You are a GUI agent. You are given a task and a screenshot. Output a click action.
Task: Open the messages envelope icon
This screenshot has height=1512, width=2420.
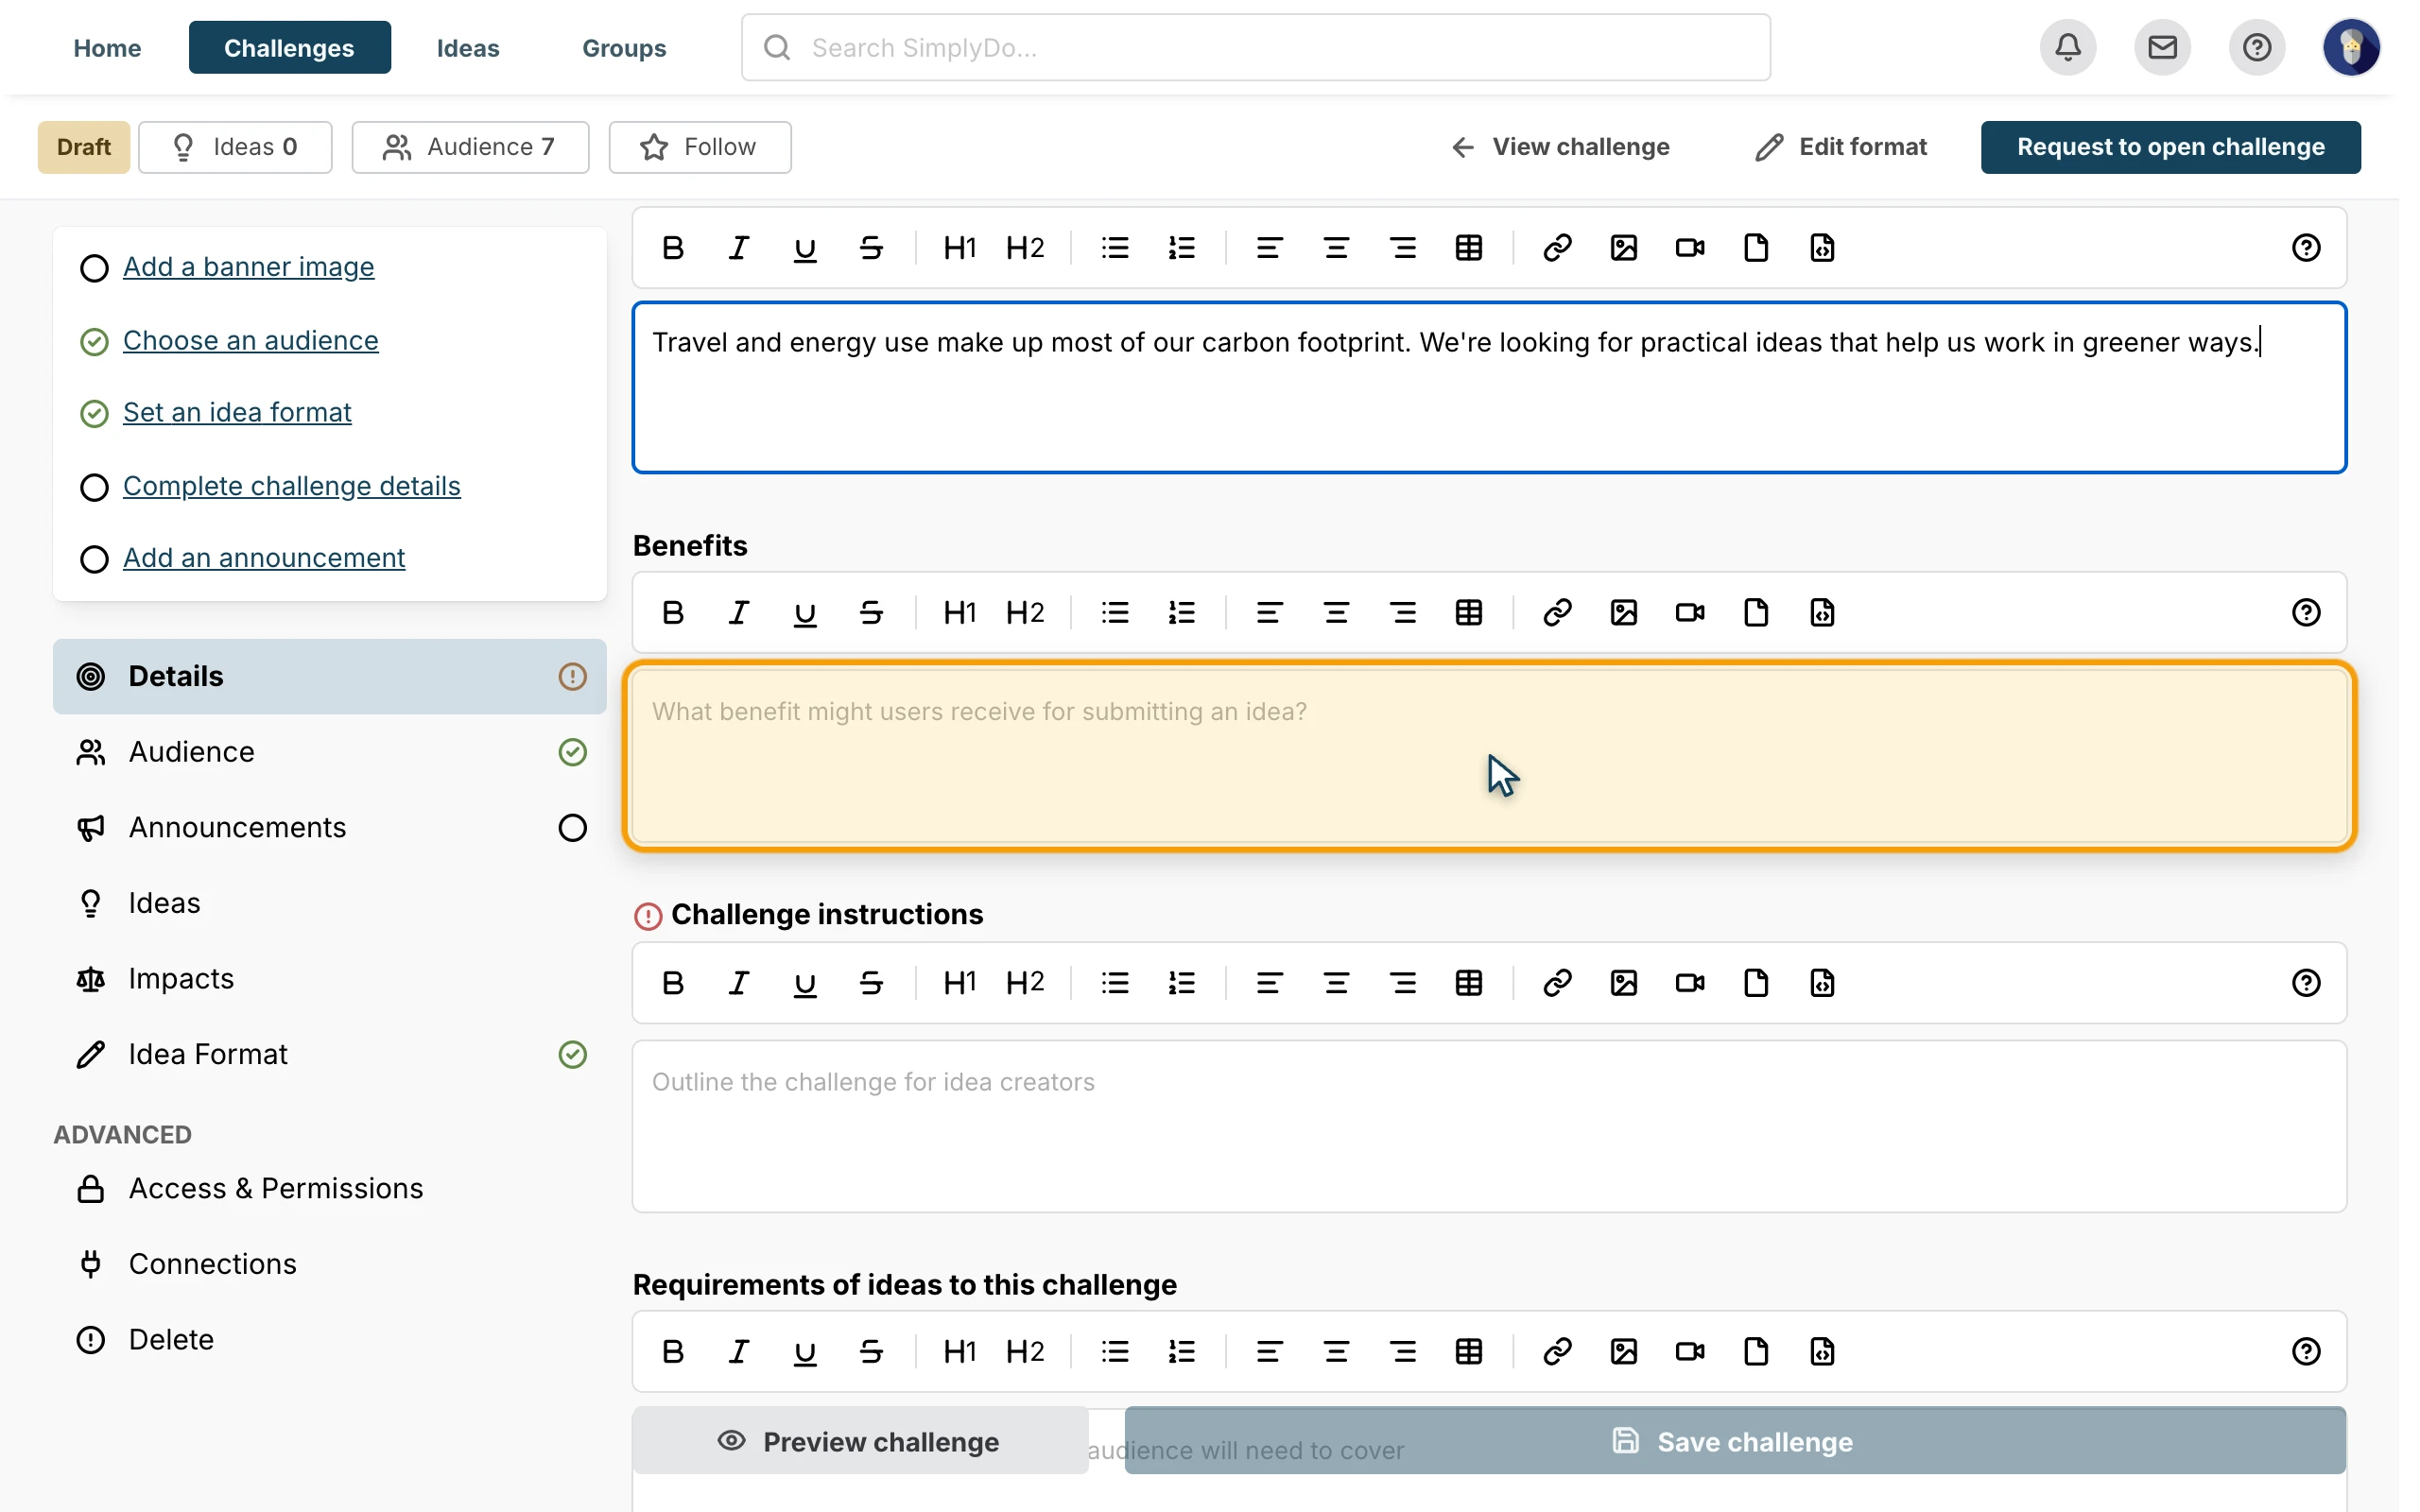(x=2162, y=47)
